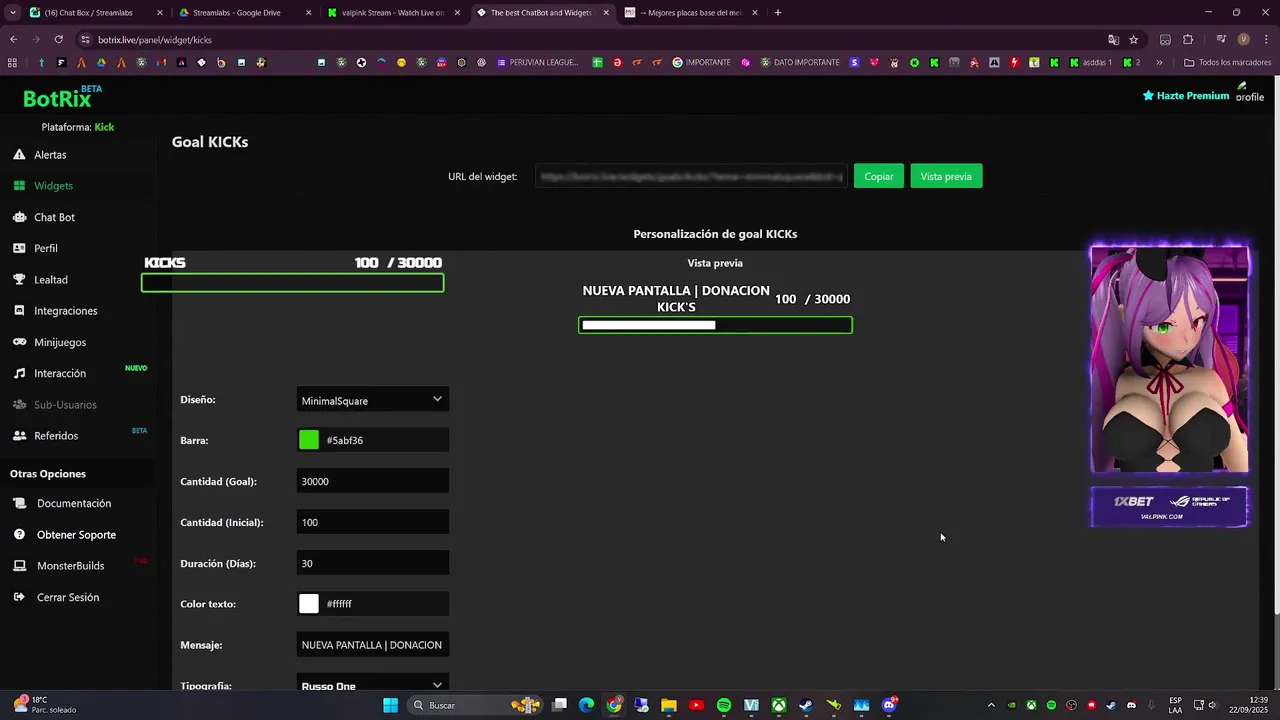Open Spotify from the taskbar
Screen dimensions: 1280x720
(724, 705)
